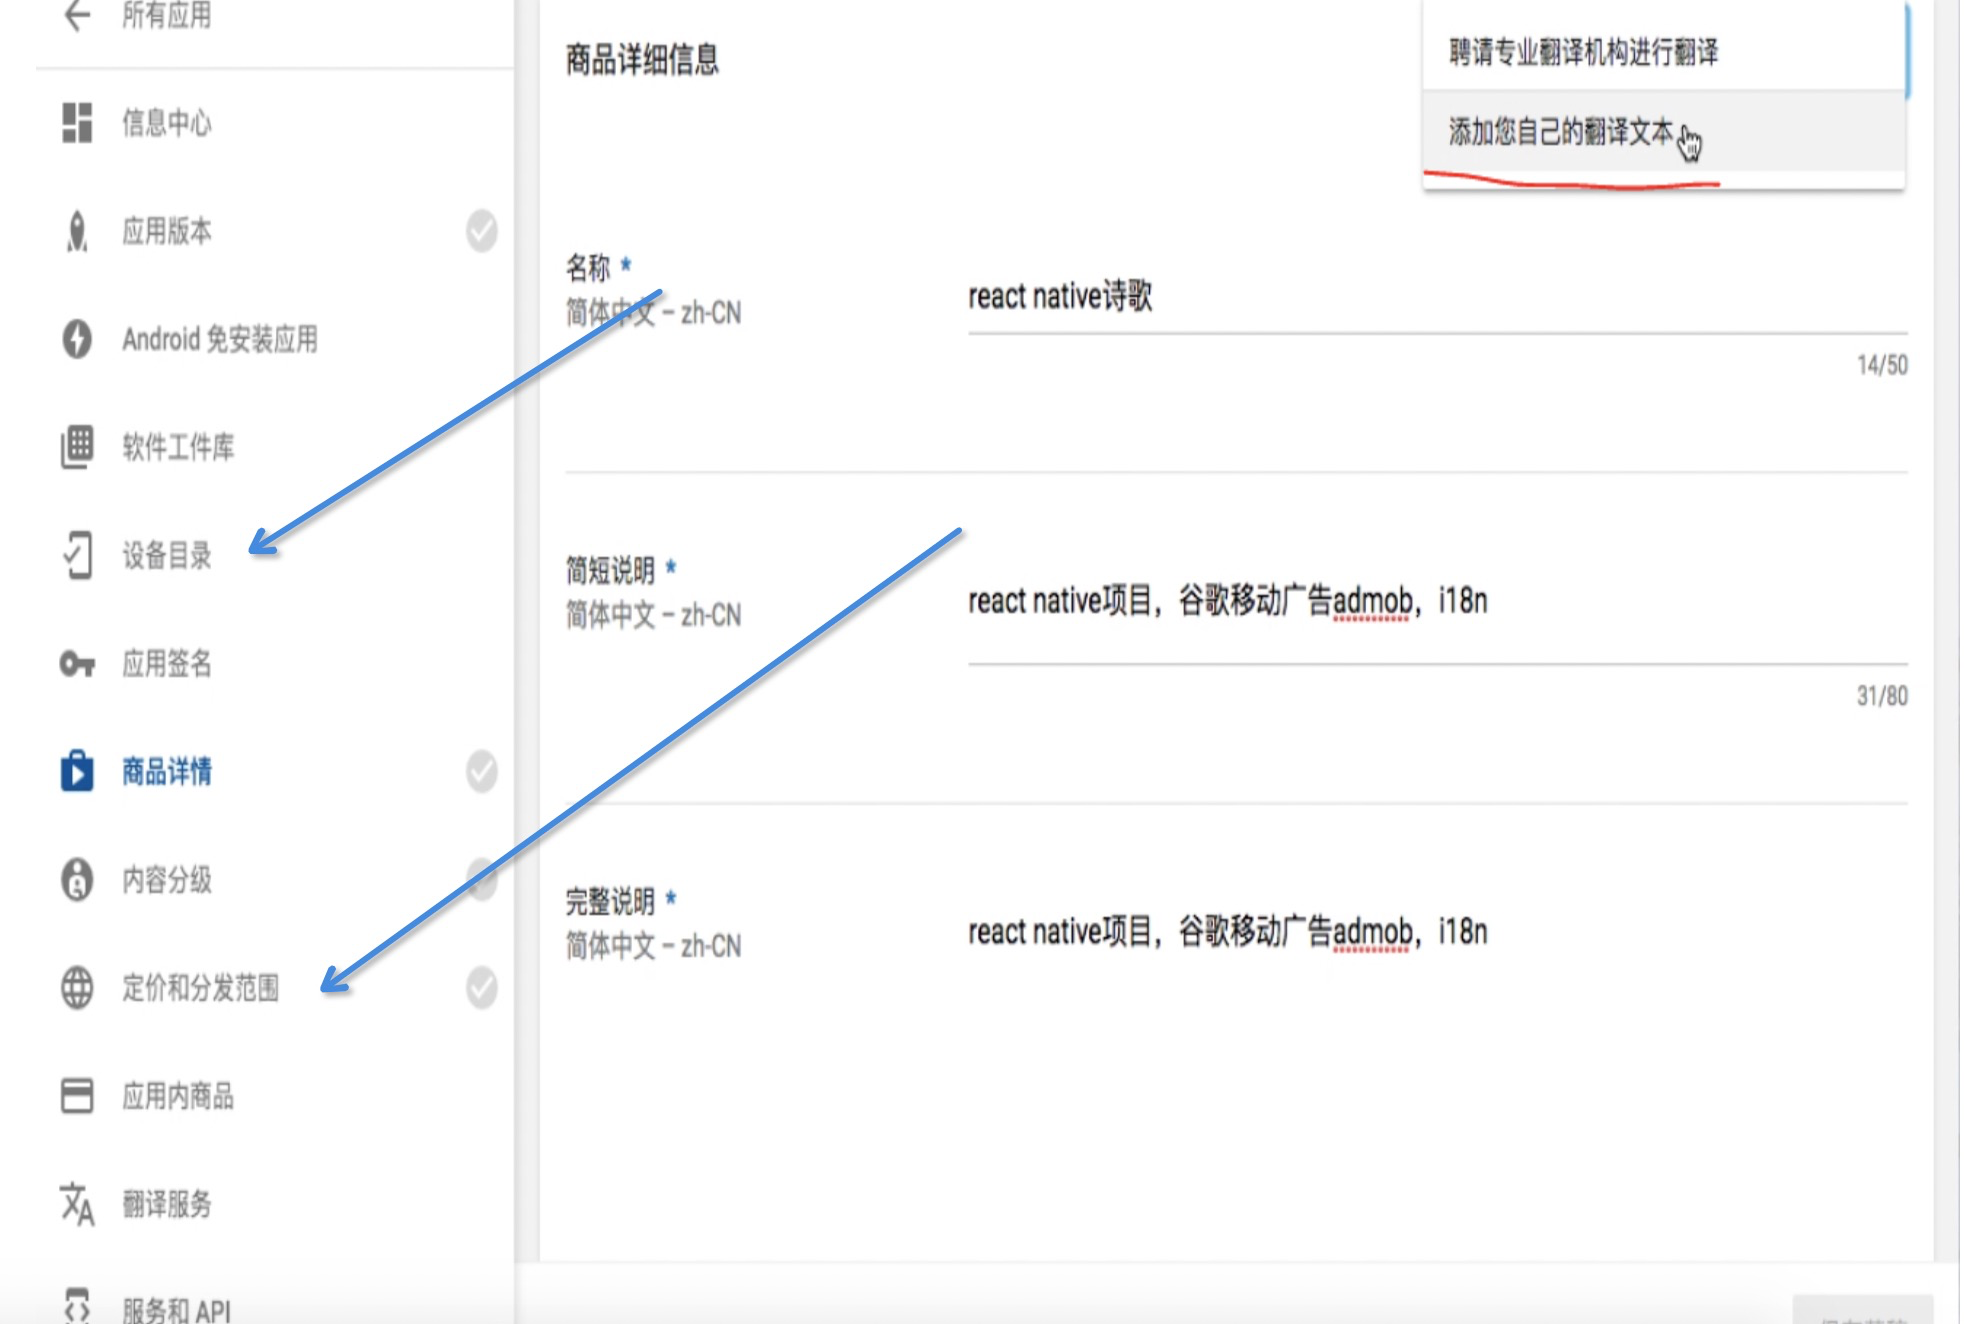Open the 应用内商品 section
The height and width of the screenshot is (1324, 1964).
coord(178,1097)
